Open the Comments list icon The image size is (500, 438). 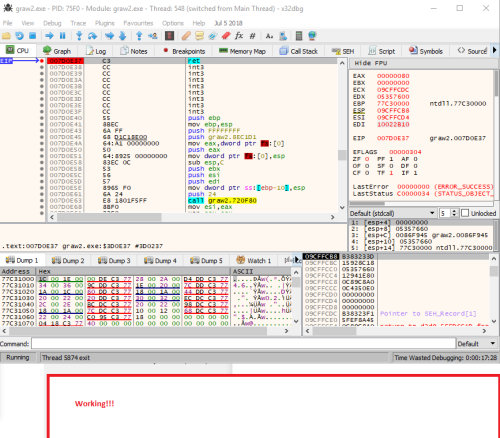[x=199, y=36]
